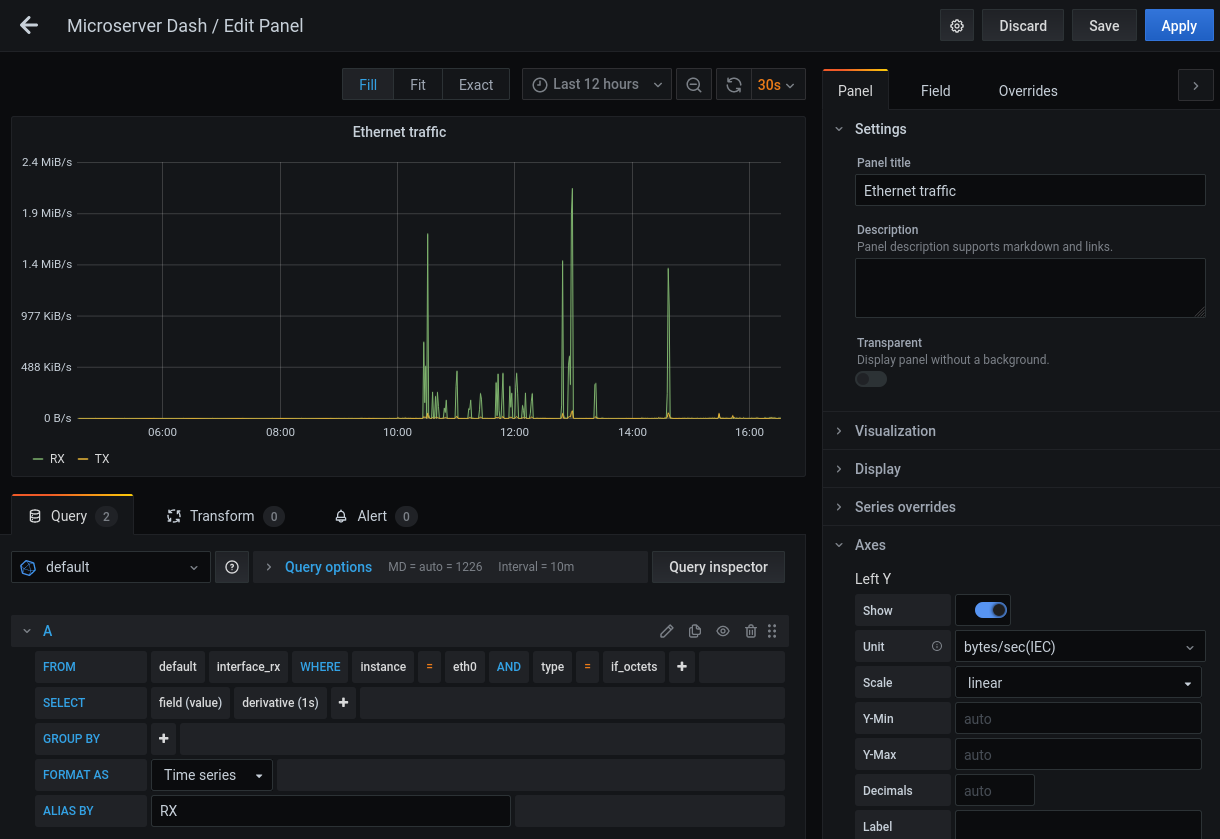This screenshot has width=1220, height=839.
Task: Click the Panel title input field
Action: click(1030, 190)
